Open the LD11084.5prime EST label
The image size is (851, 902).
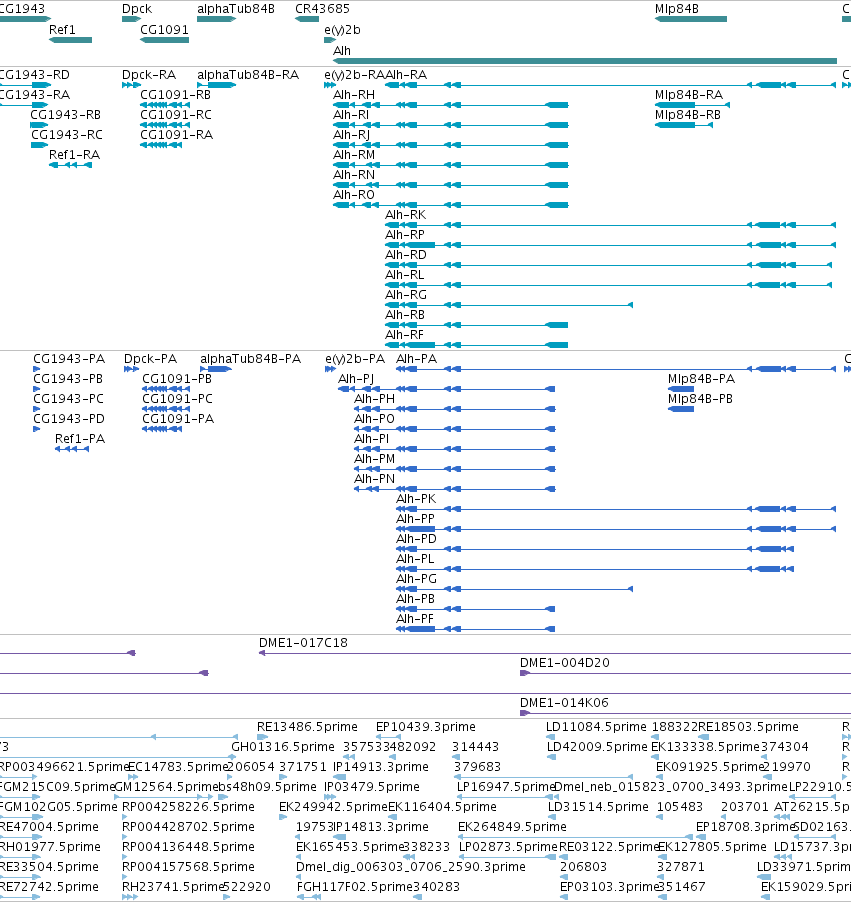pyautogui.click(x=597, y=727)
